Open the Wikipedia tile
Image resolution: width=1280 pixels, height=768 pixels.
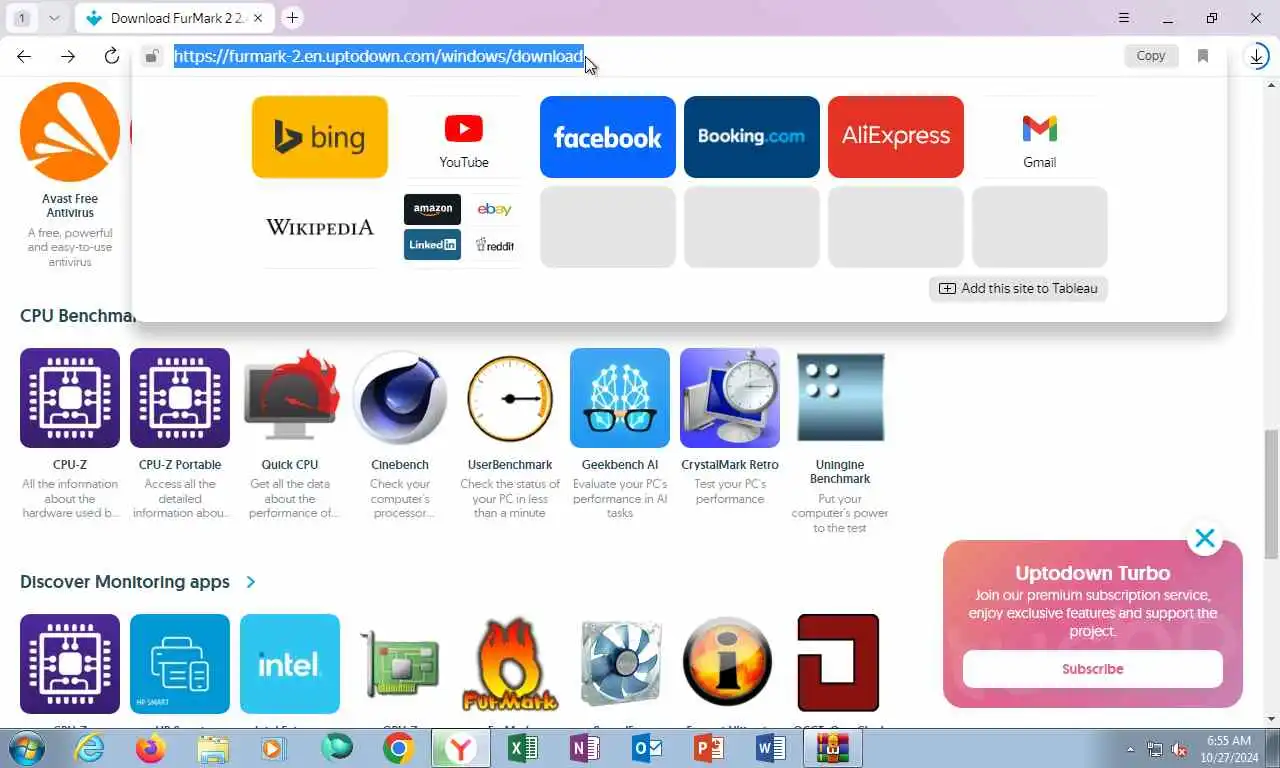320,227
